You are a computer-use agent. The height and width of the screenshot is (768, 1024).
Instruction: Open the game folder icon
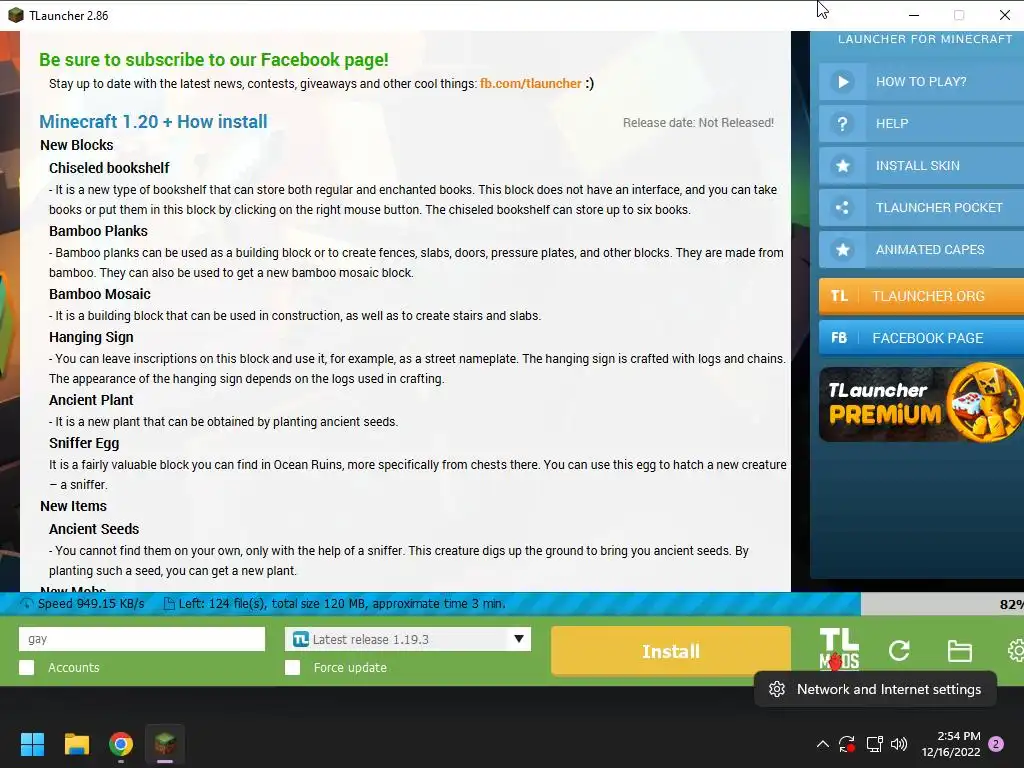[960, 650]
